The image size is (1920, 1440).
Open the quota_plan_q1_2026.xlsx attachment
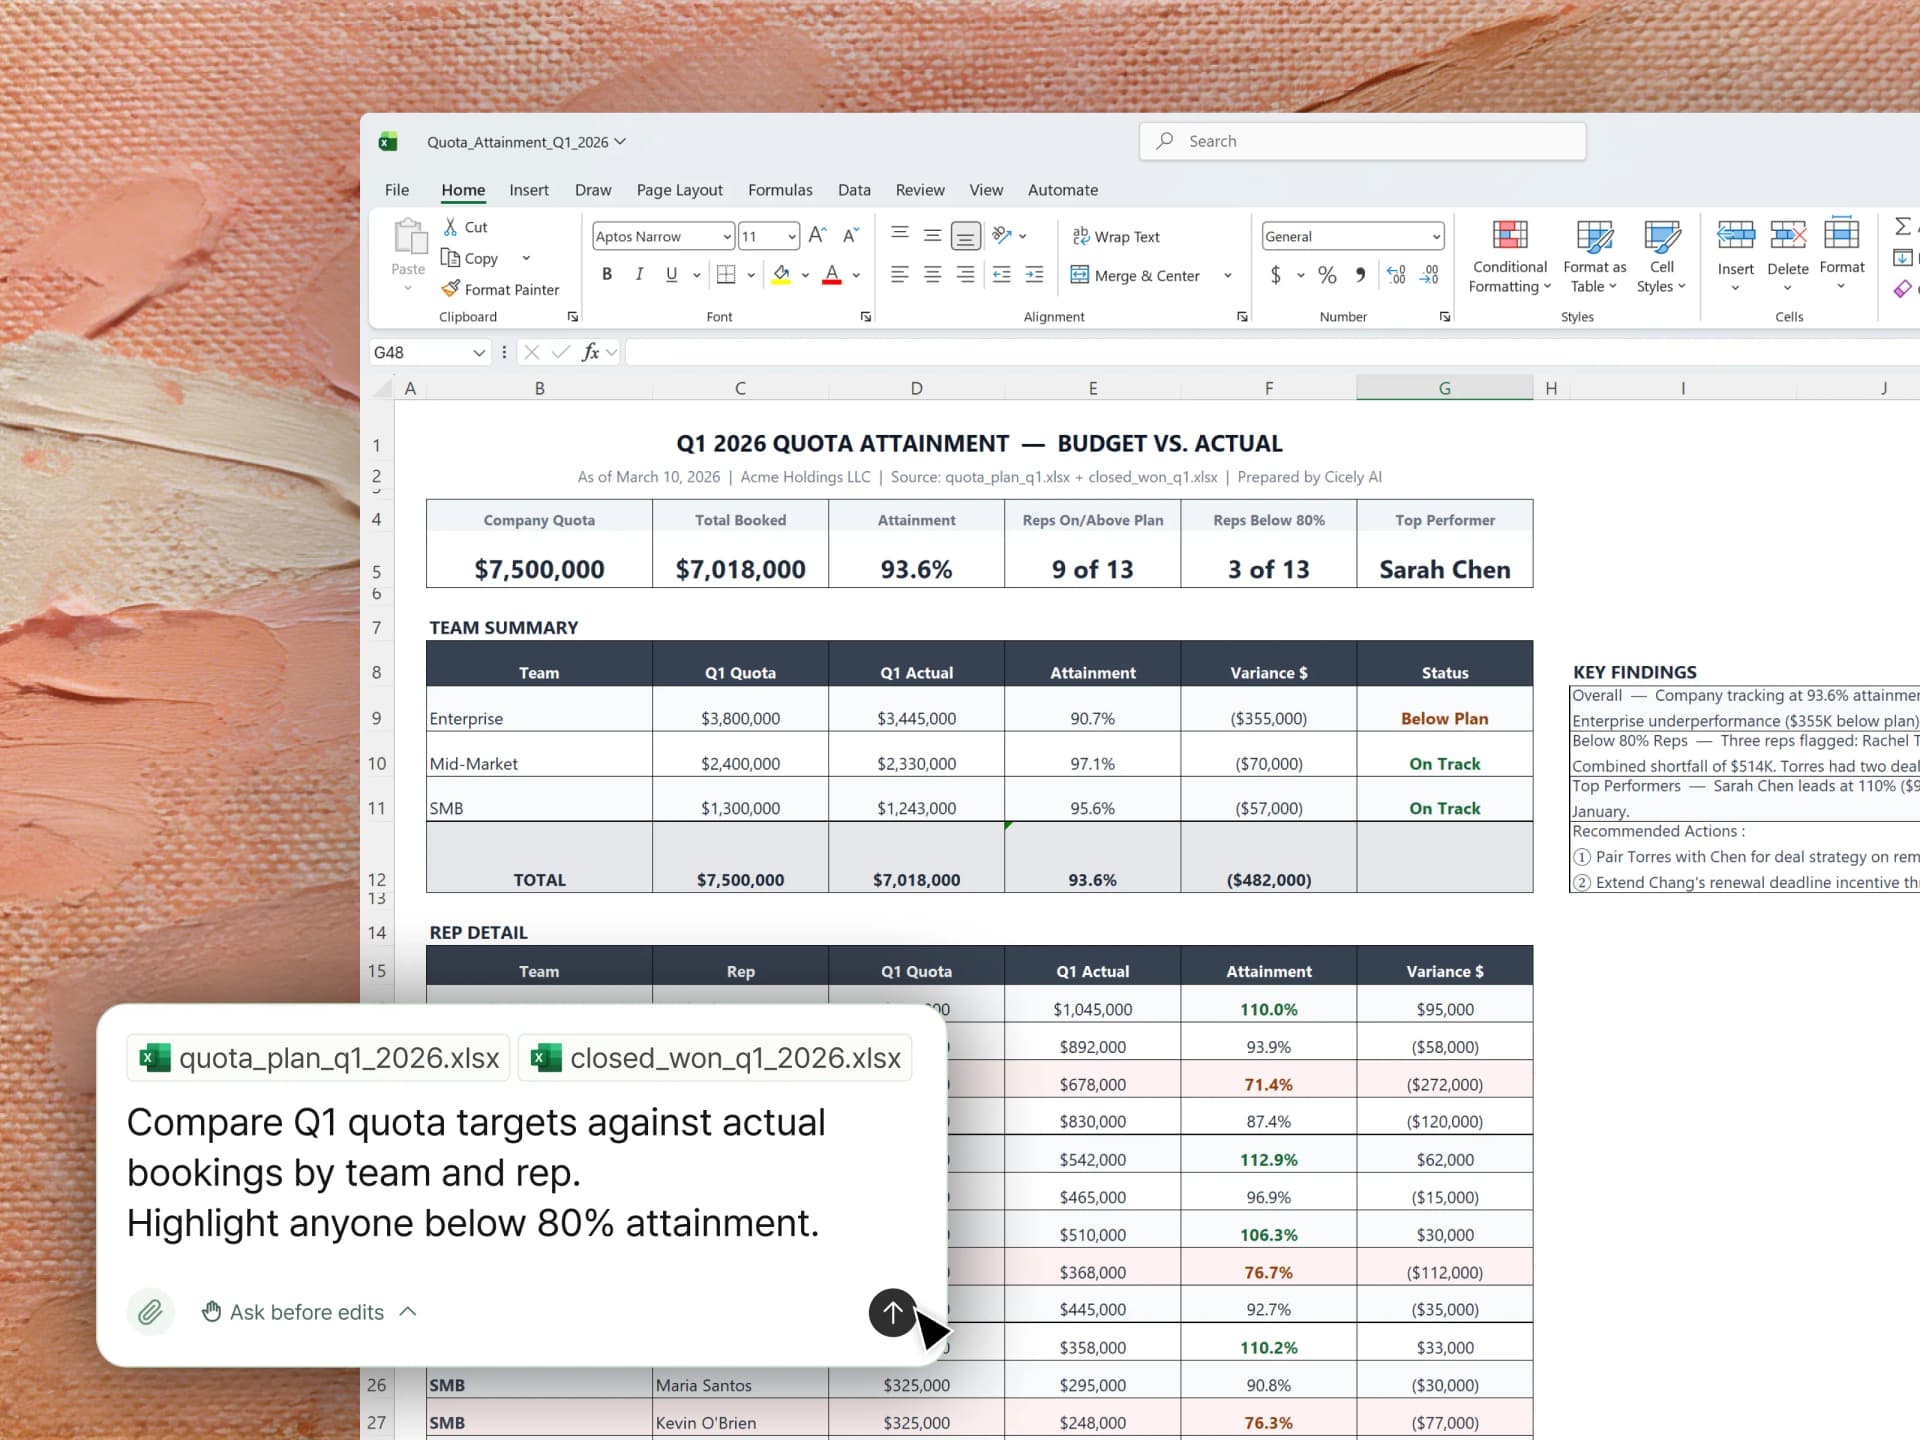tap(317, 1057)
